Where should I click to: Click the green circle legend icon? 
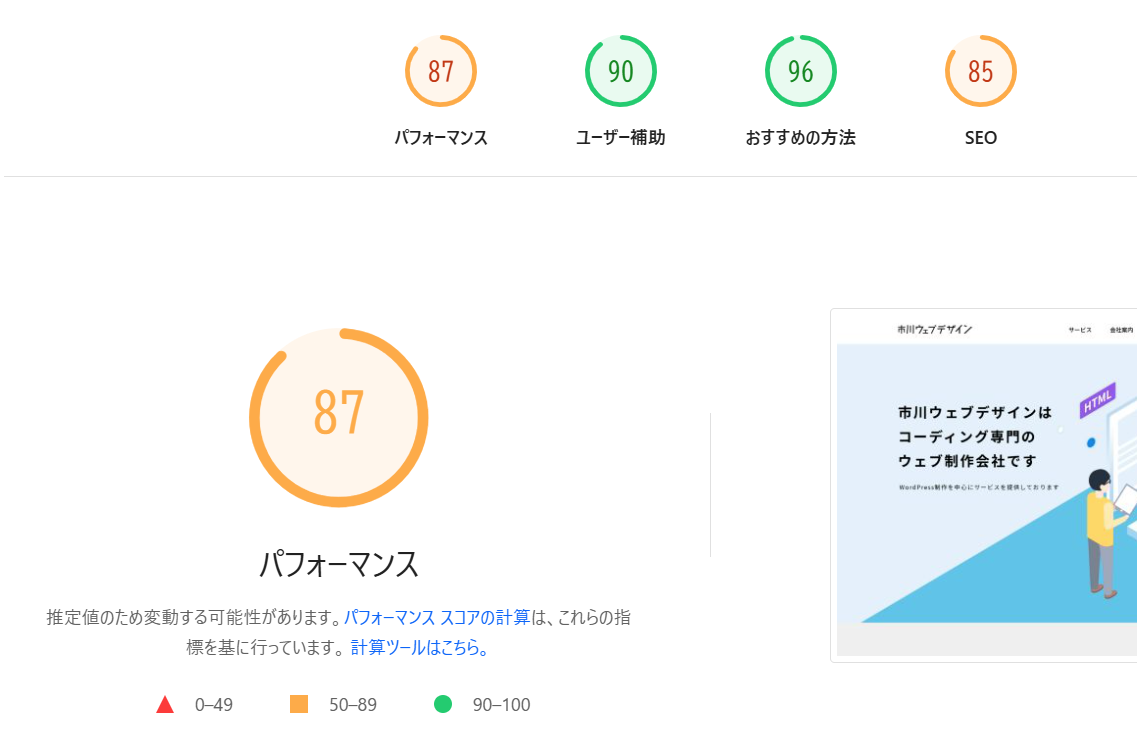(x=443, y=705)
